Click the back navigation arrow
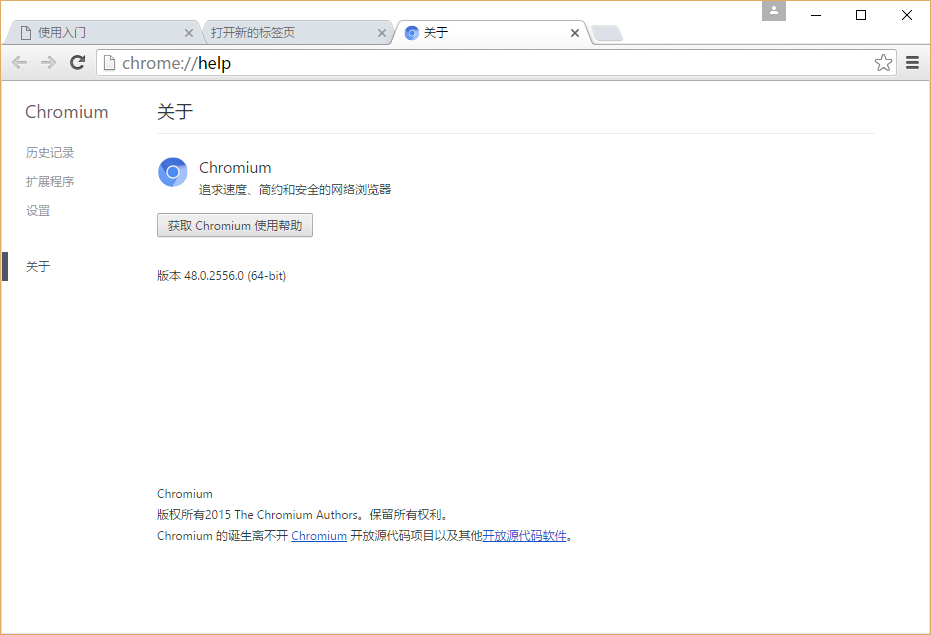 (x=18, y=62)
